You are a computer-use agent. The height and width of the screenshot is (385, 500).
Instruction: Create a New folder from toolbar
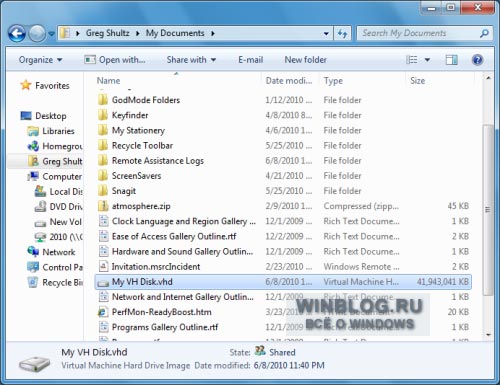tap(305, 60)
